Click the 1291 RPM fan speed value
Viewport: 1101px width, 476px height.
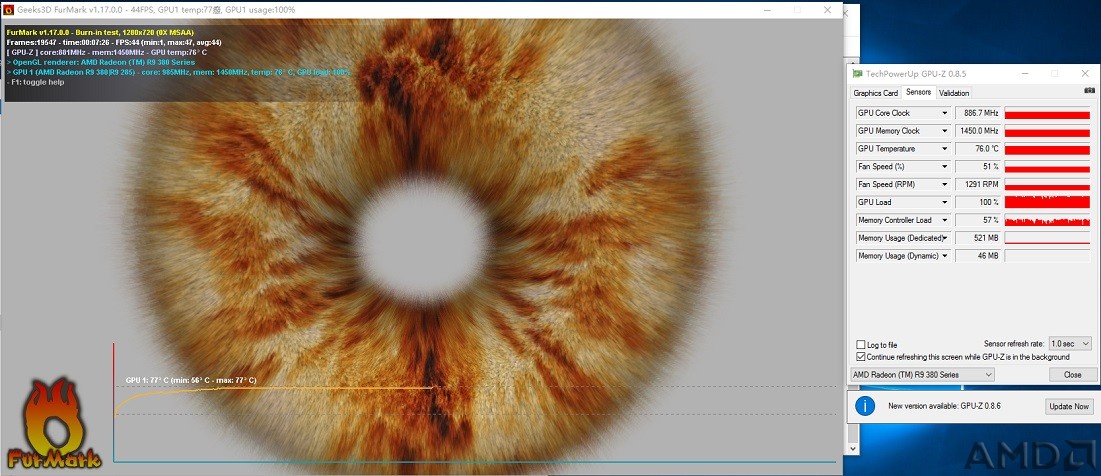click(x=978, y=185)
